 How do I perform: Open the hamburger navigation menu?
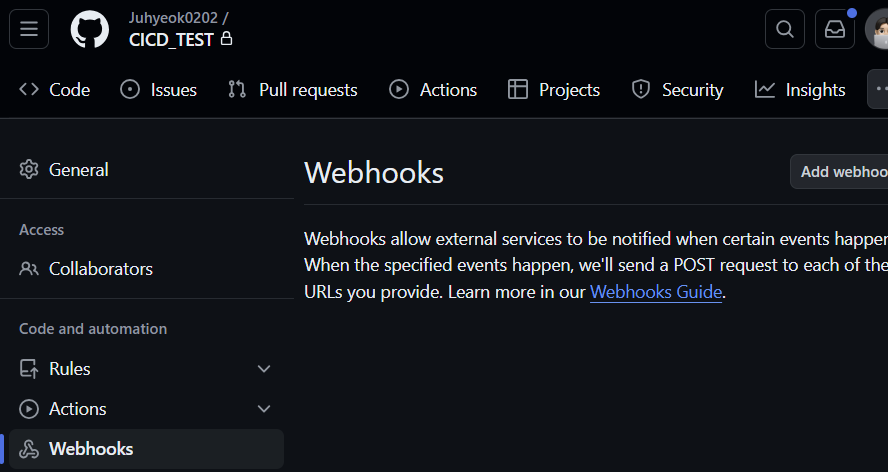point(29,29)
